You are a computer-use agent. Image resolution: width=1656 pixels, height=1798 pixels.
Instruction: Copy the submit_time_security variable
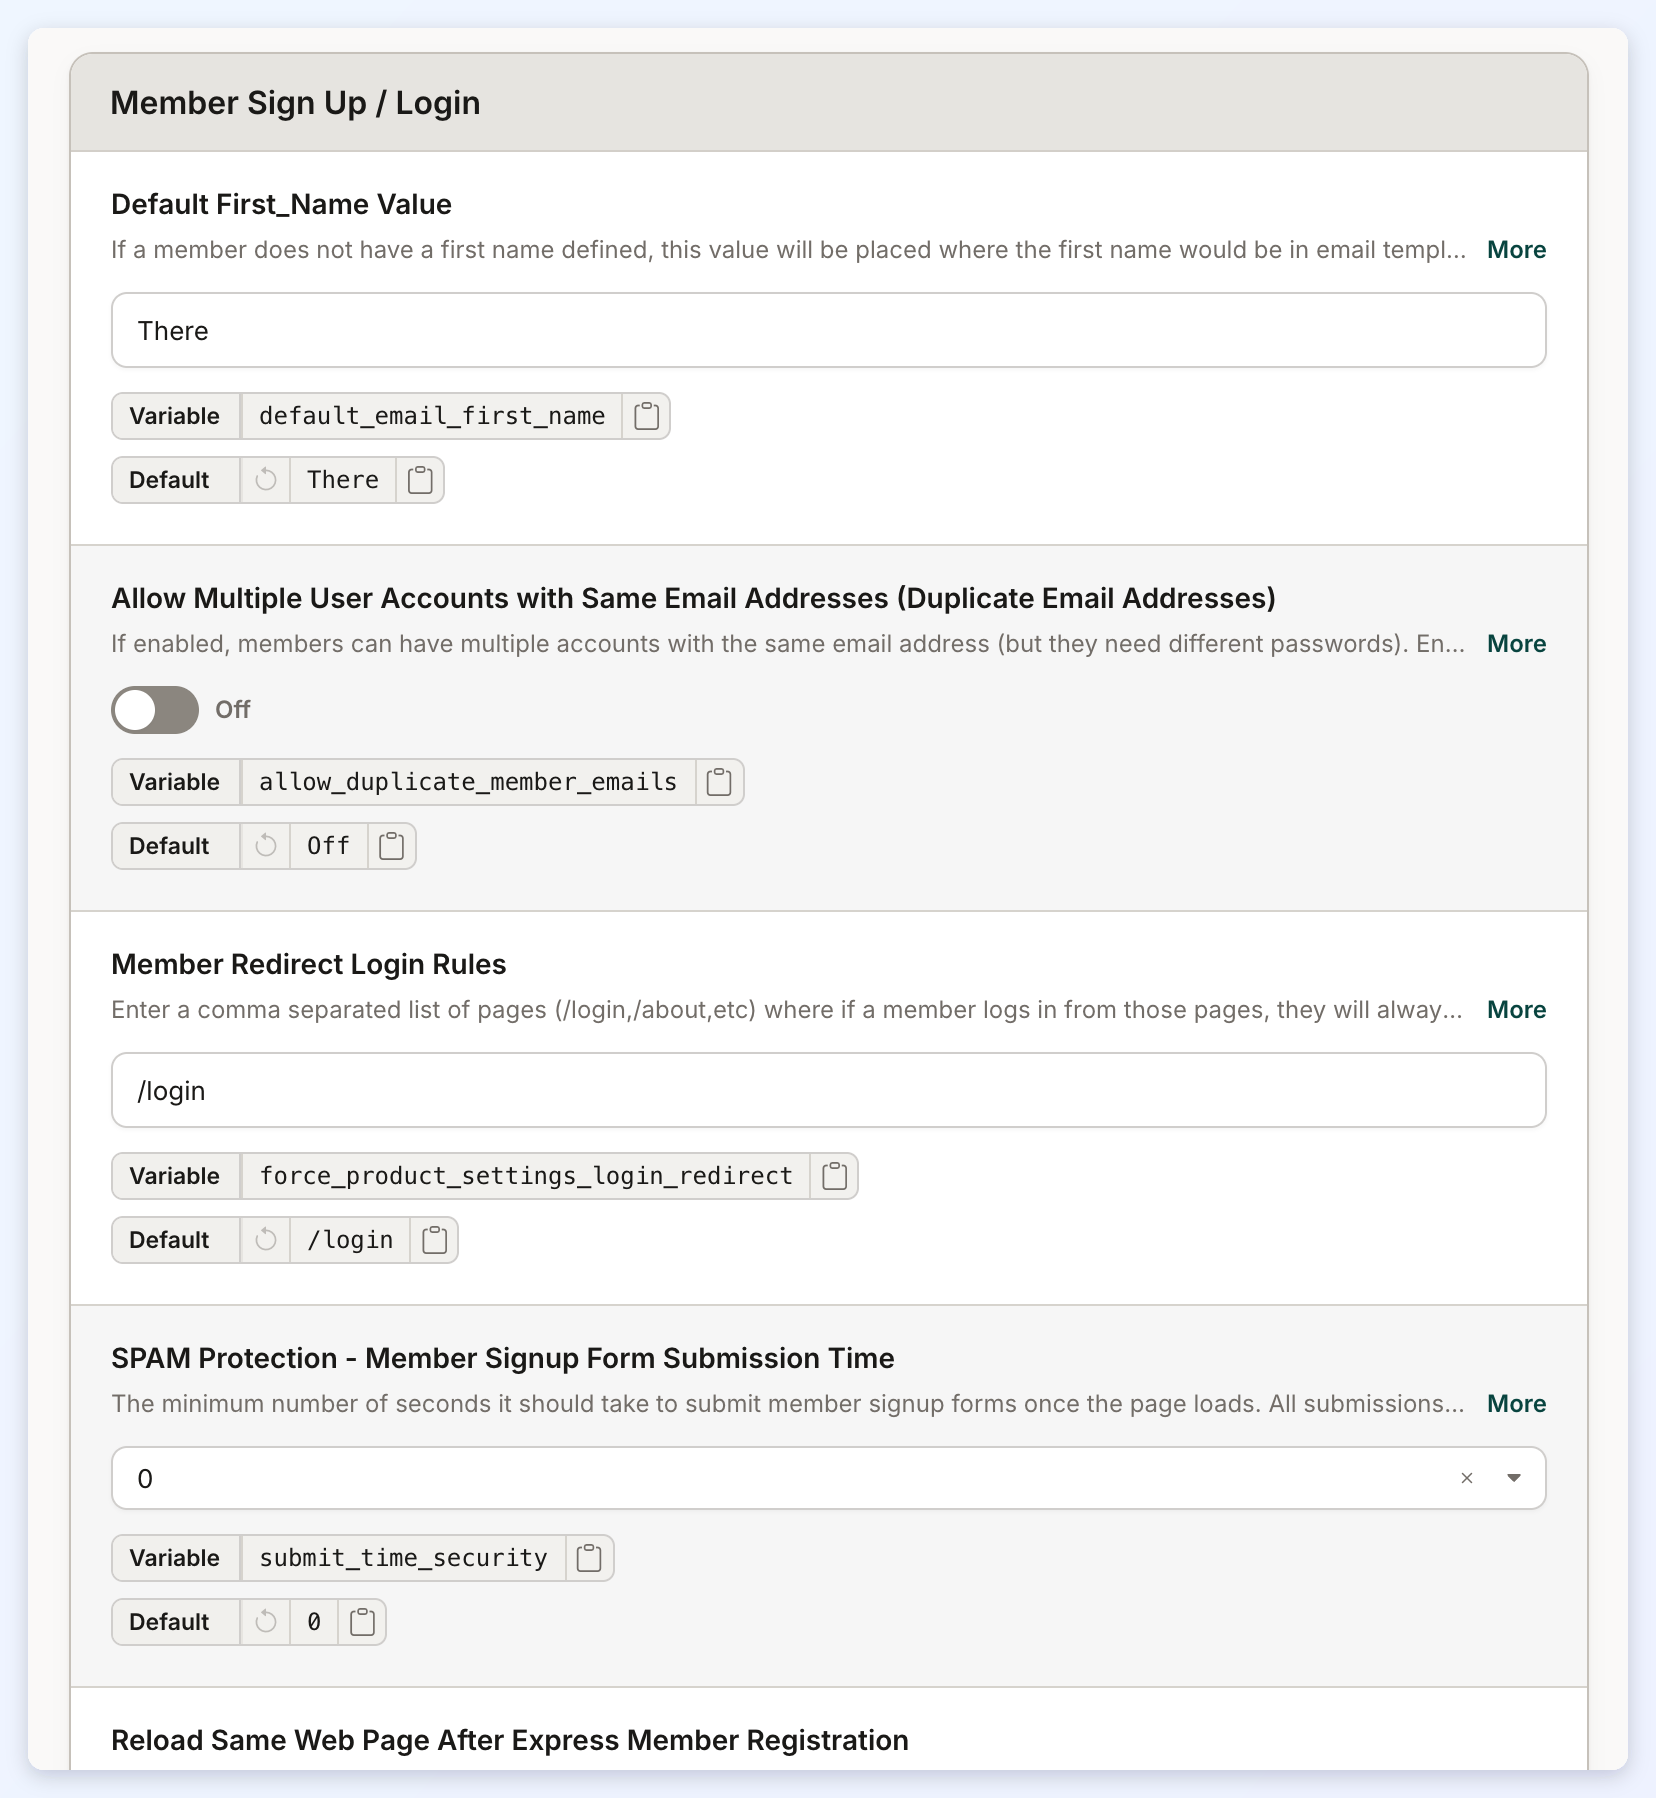pos(589,1558)
